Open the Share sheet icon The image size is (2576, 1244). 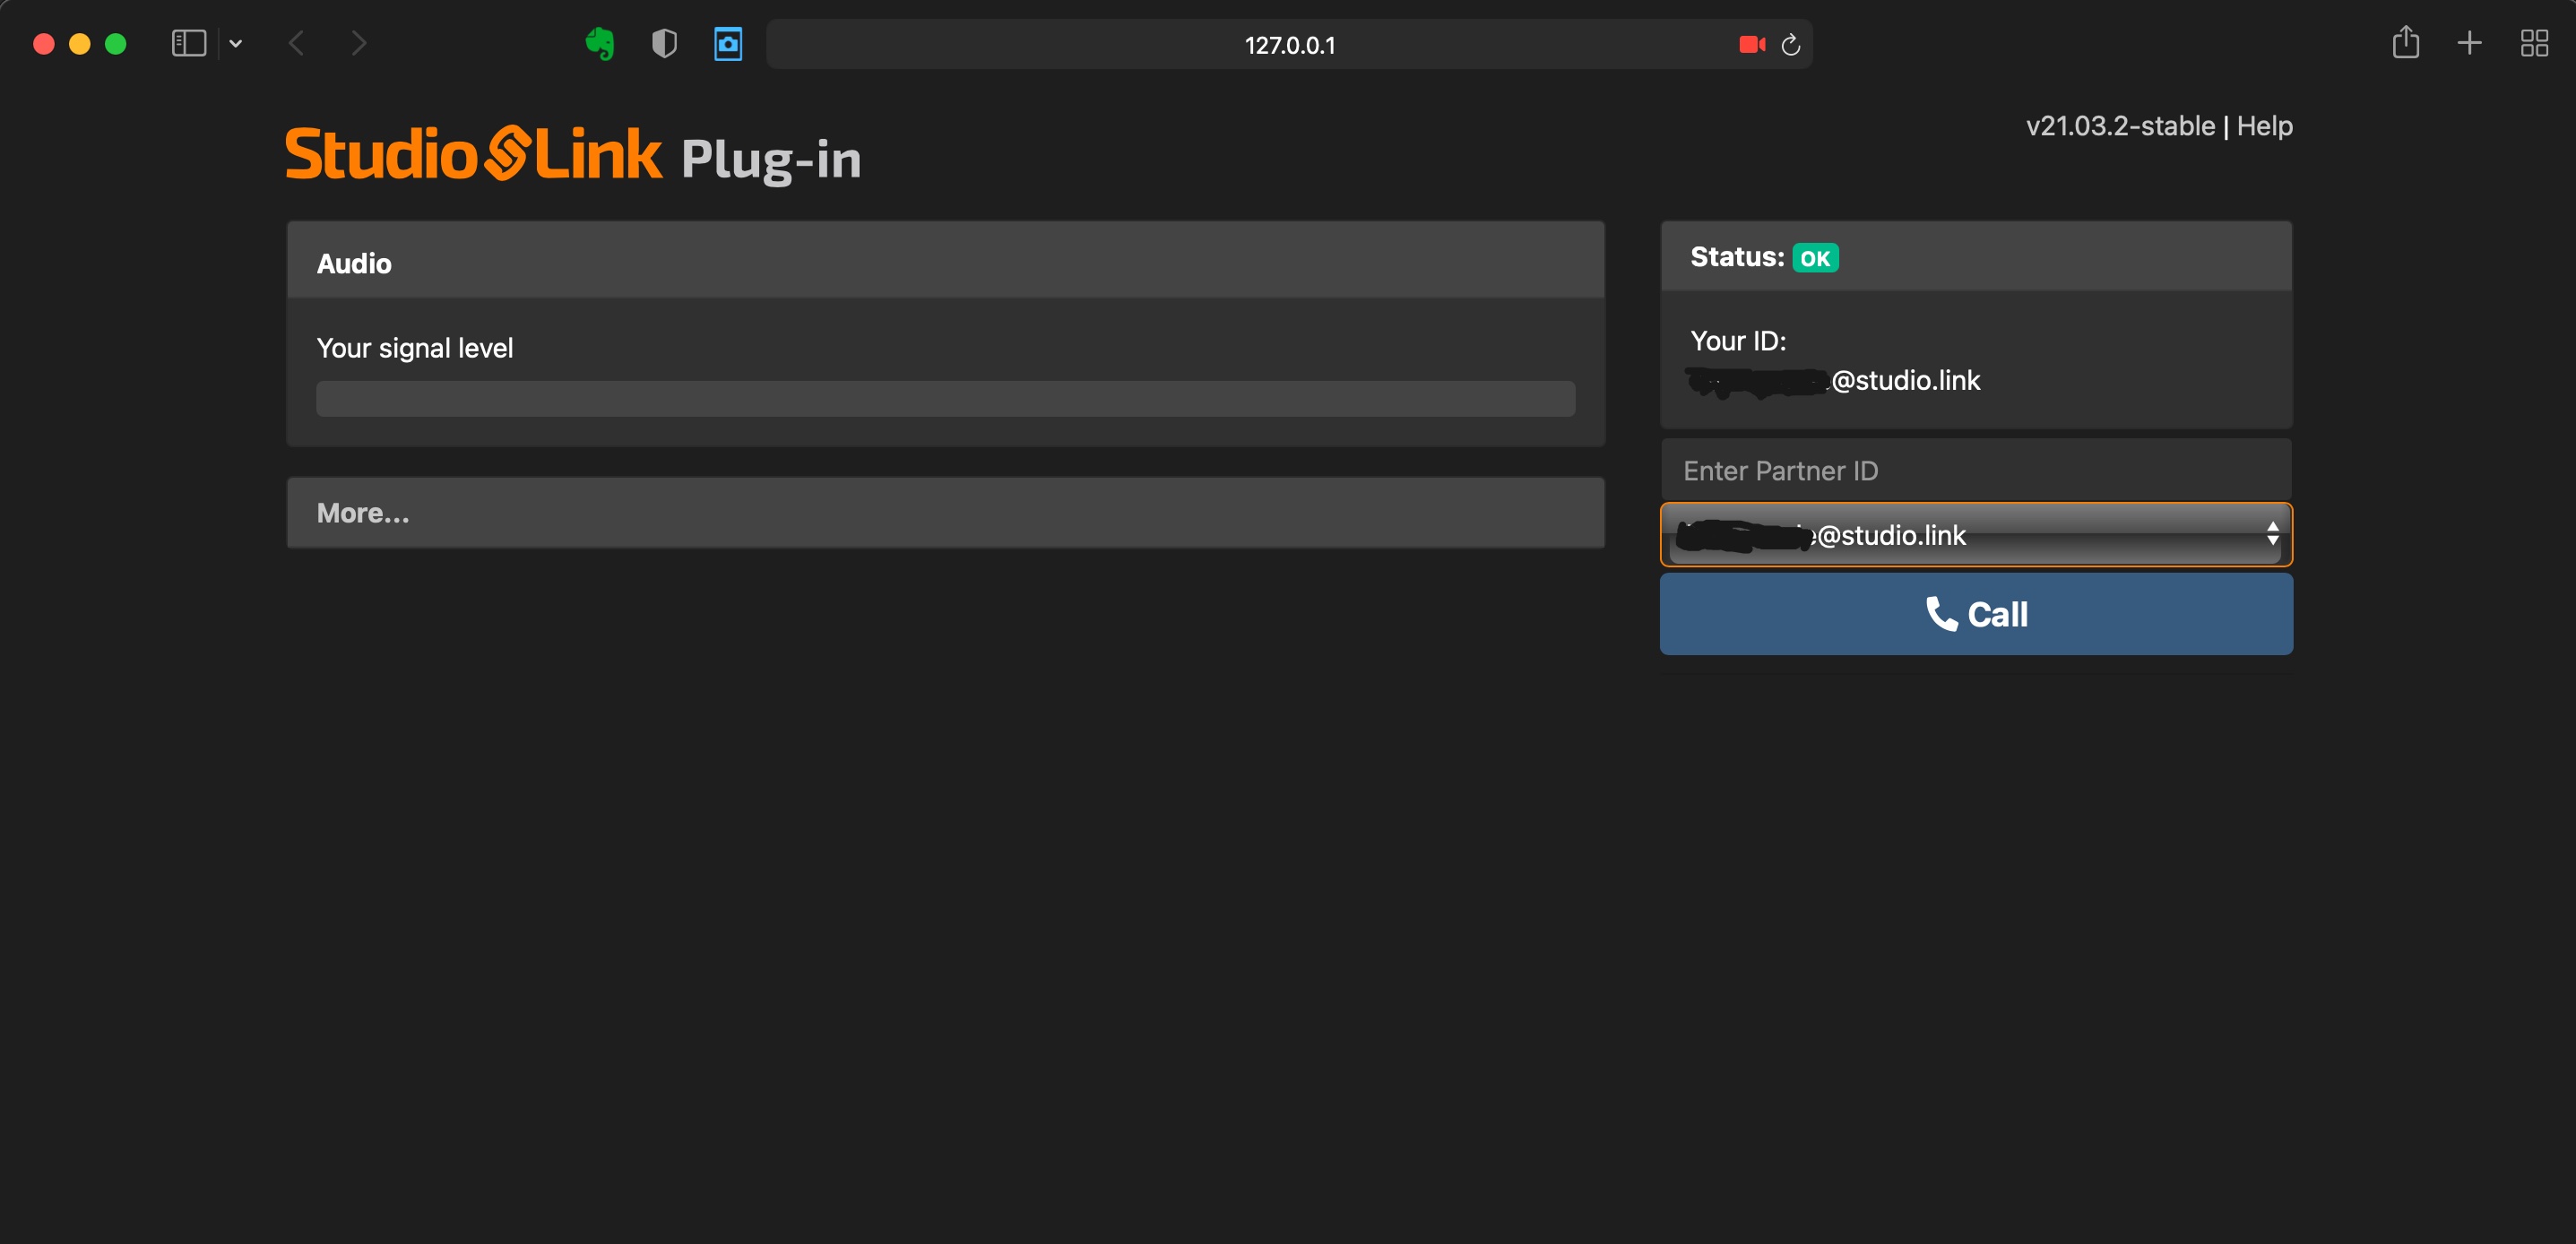pyautogui.click(x=2405, y=43)
